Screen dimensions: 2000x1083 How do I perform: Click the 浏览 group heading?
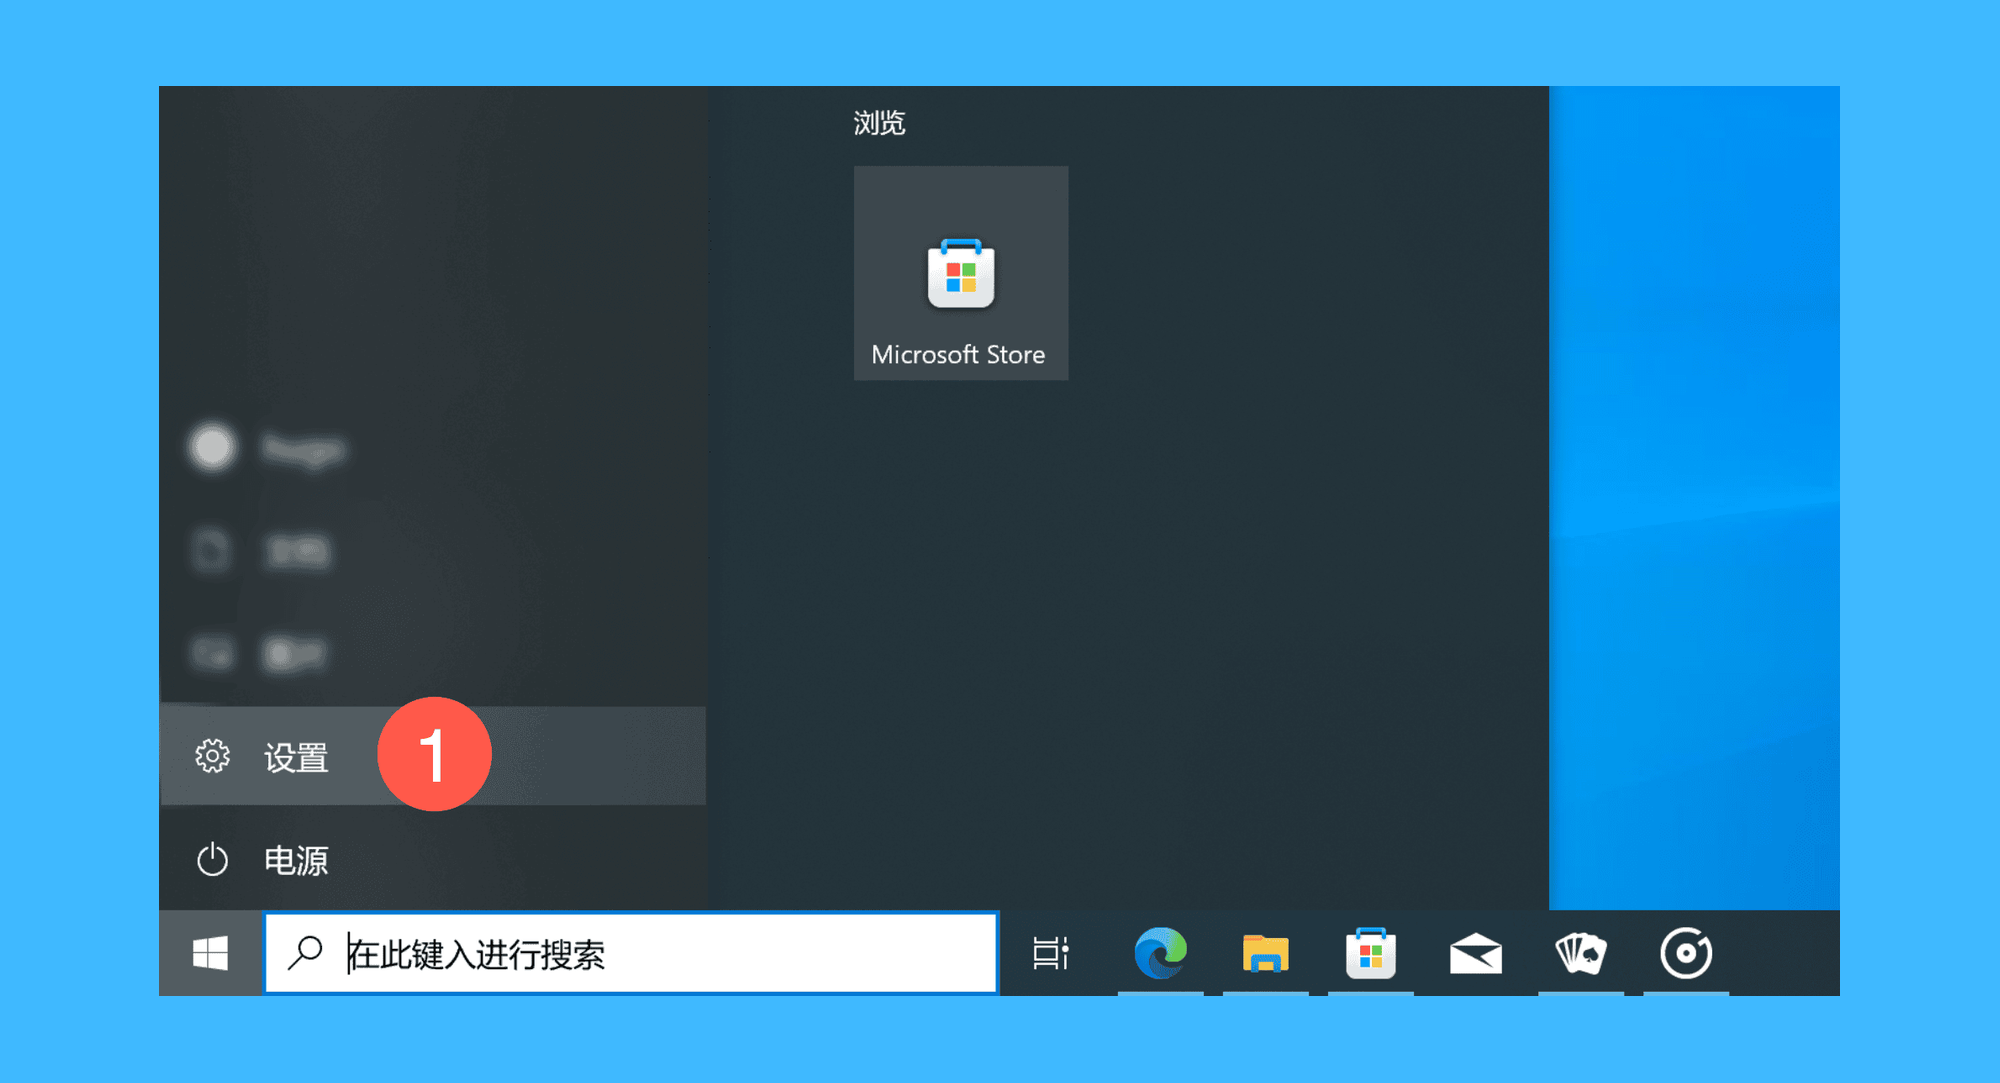(879, 123)
